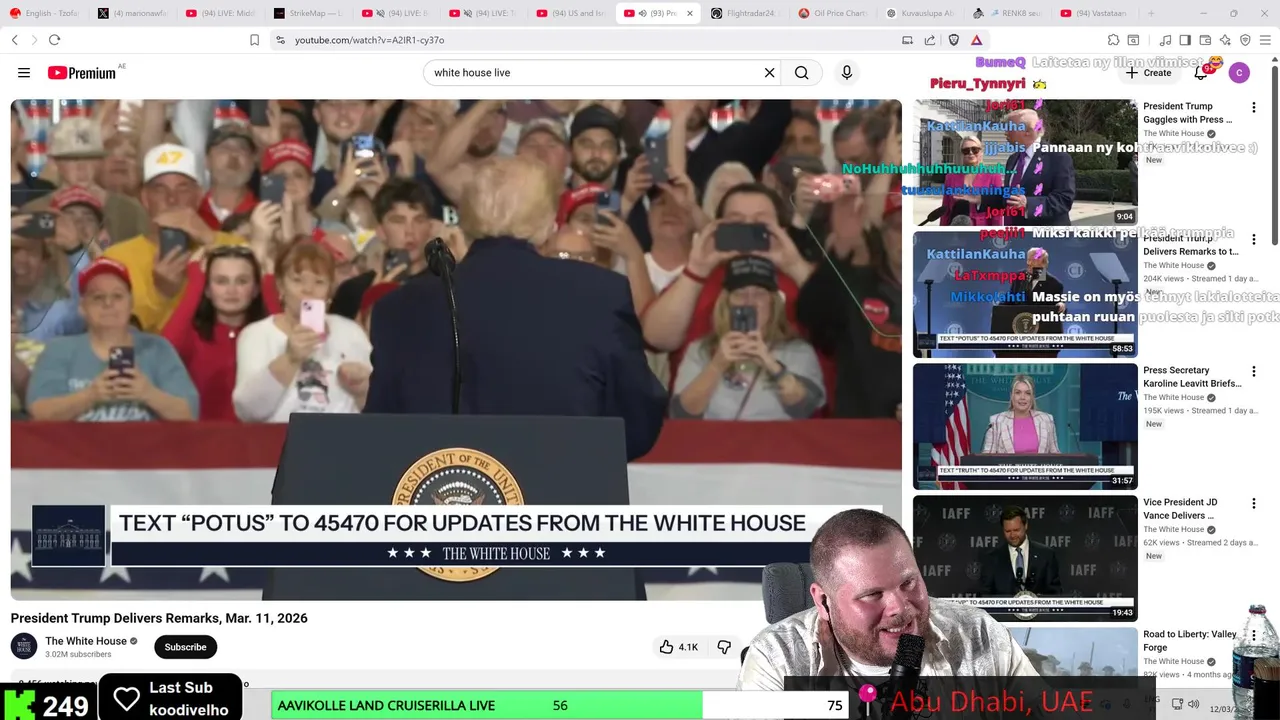Open Road to Liberty: Valley Forge title
The height and width of the screenshot is (720, 1280).
[1190, 641]
